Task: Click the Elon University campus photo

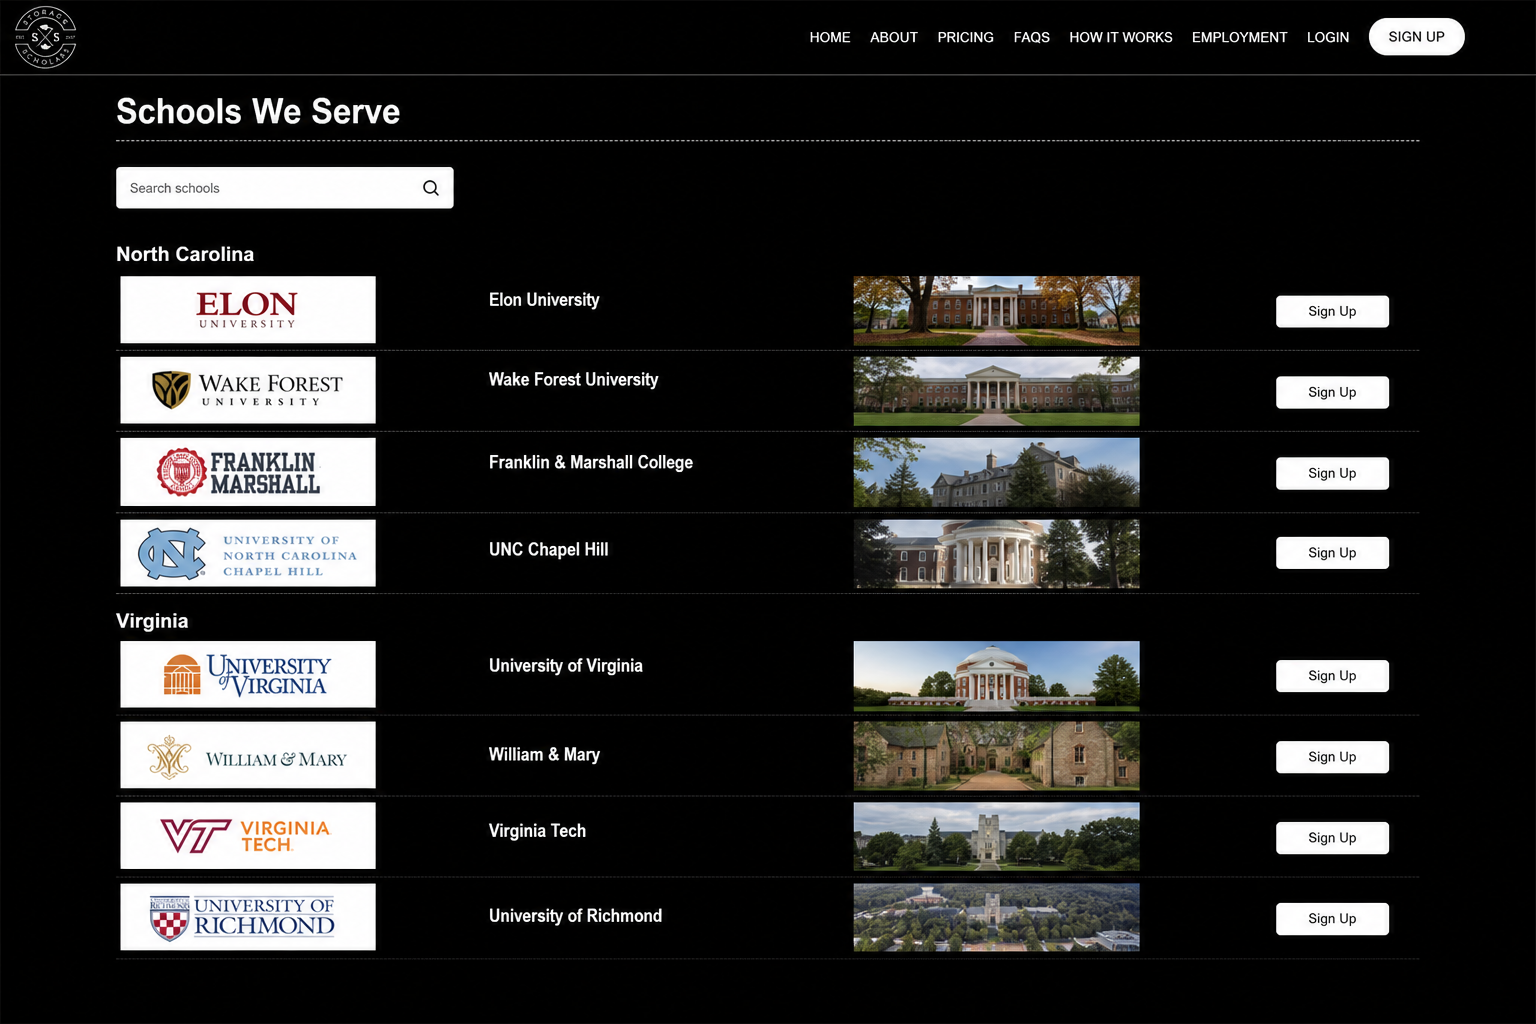Action: 996,311
